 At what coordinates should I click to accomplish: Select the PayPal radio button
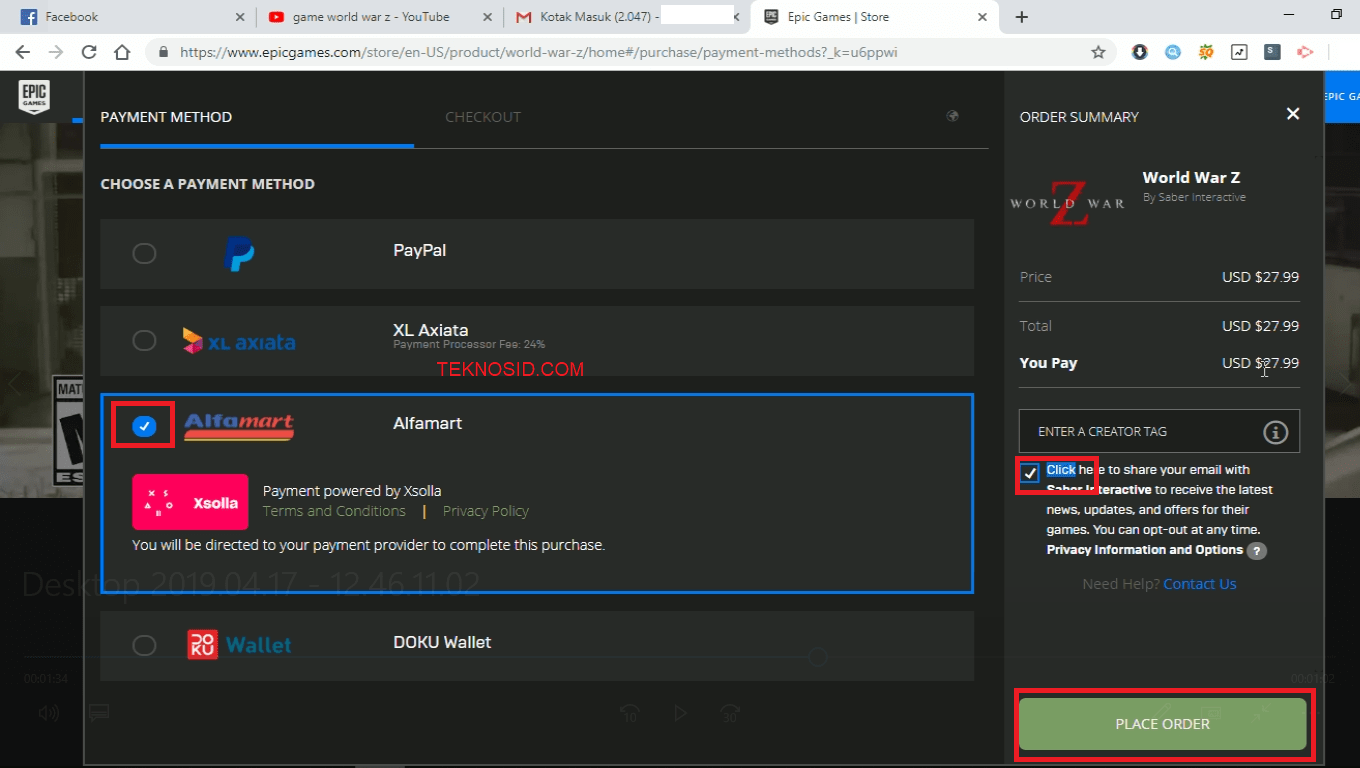pos(144,253)
